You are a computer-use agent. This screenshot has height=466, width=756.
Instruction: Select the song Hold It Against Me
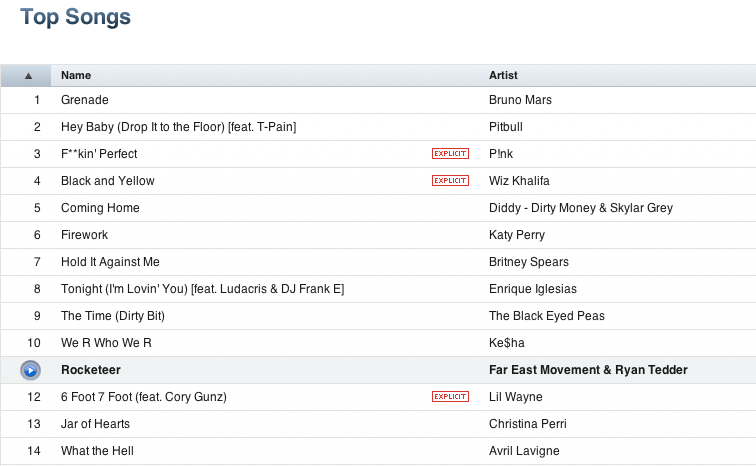[110, 262]
